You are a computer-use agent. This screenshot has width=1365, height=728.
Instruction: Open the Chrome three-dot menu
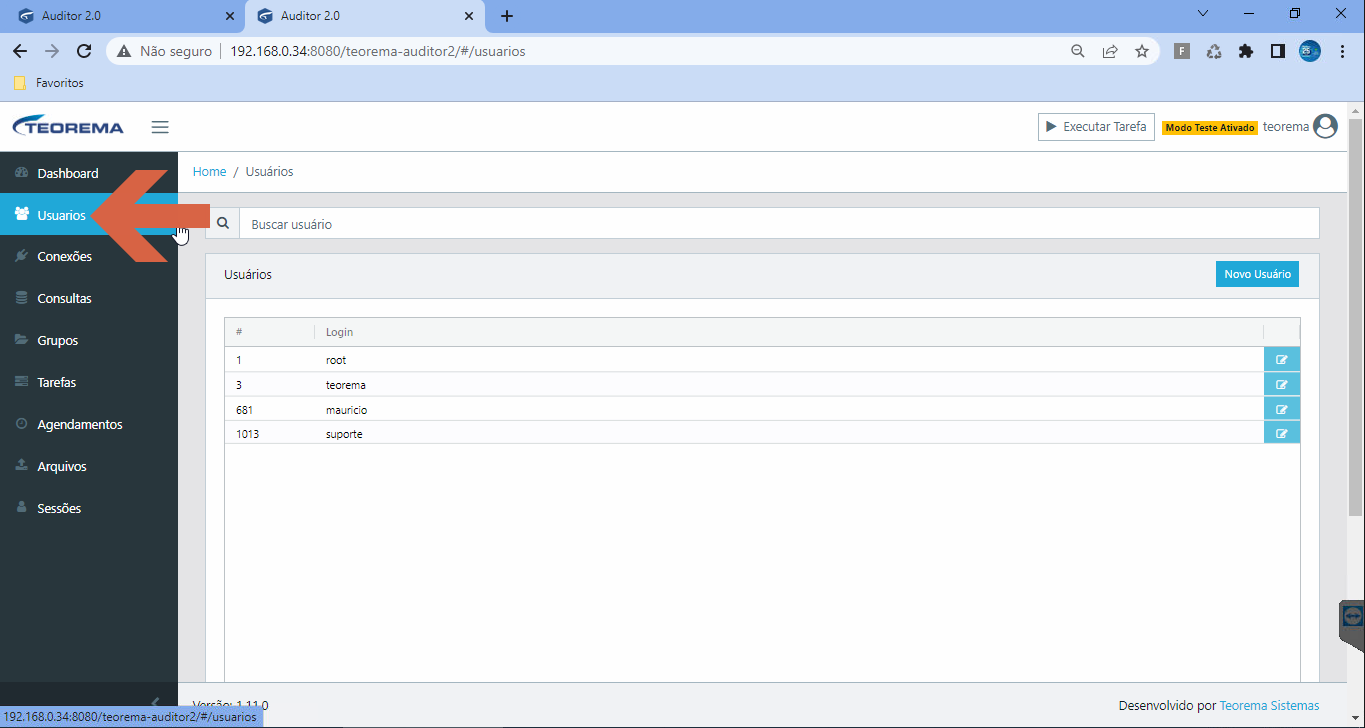click(1342, 51)
